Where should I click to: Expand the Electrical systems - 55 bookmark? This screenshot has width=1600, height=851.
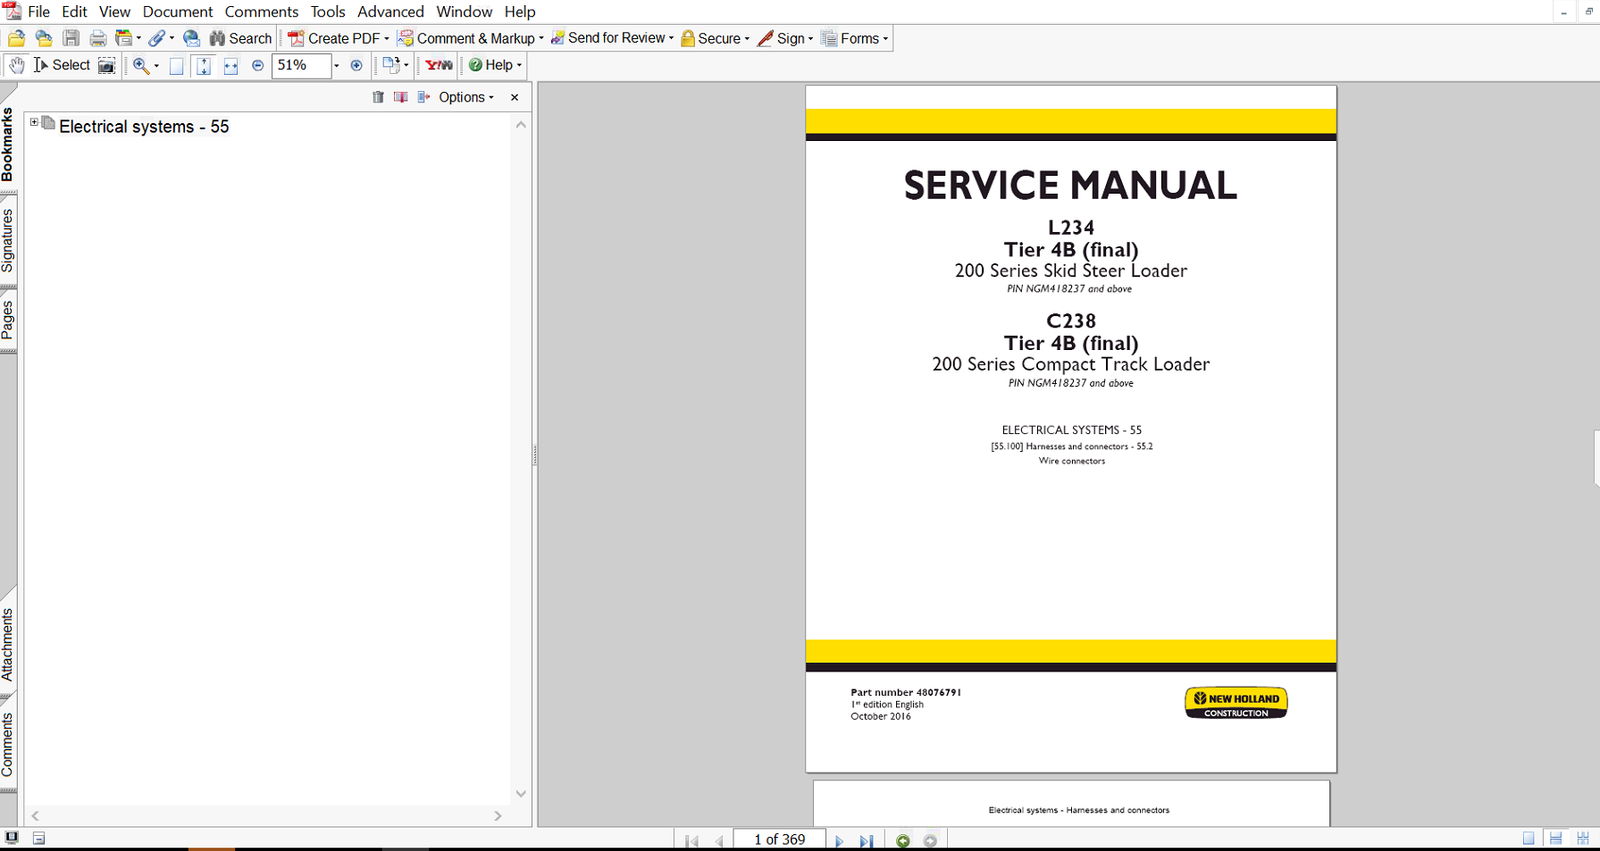34,122
